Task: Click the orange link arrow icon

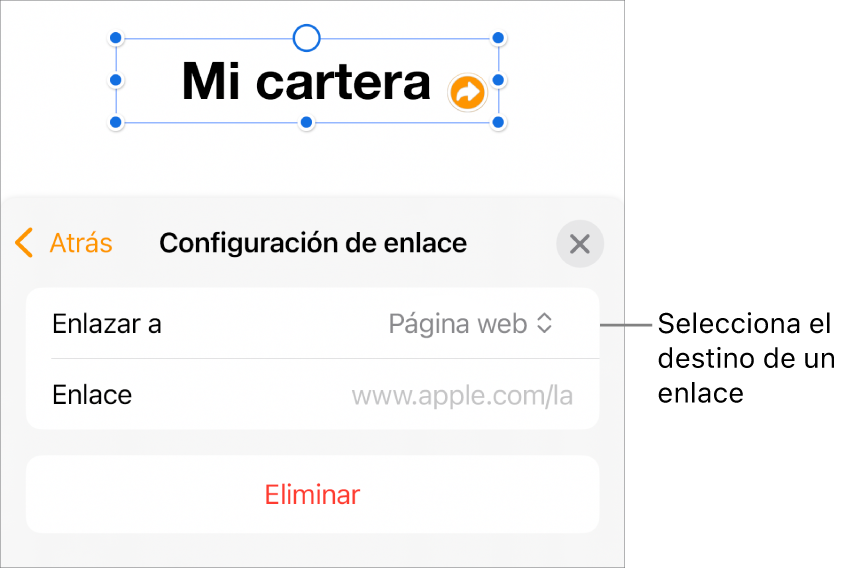Action: tap(467, 93)
